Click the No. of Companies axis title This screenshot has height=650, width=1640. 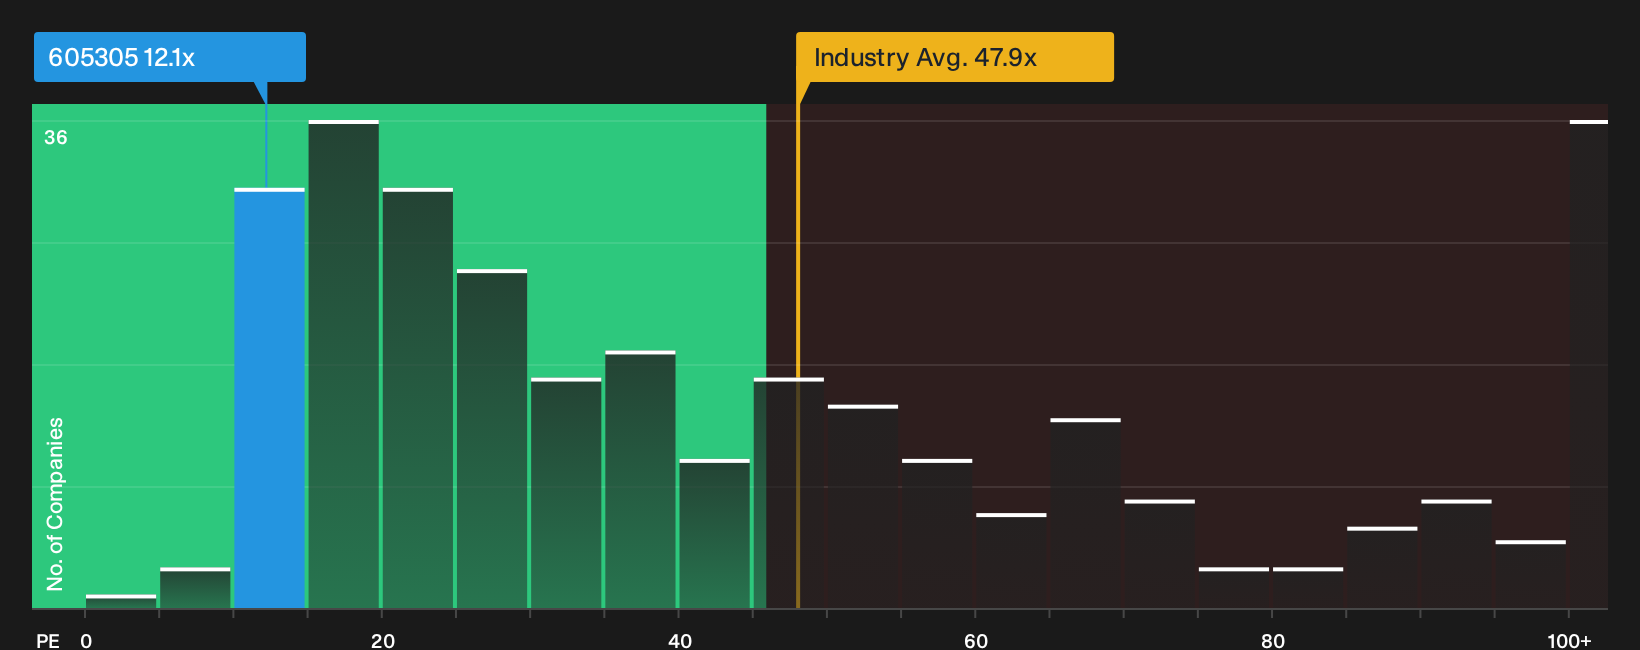(55, 504)
